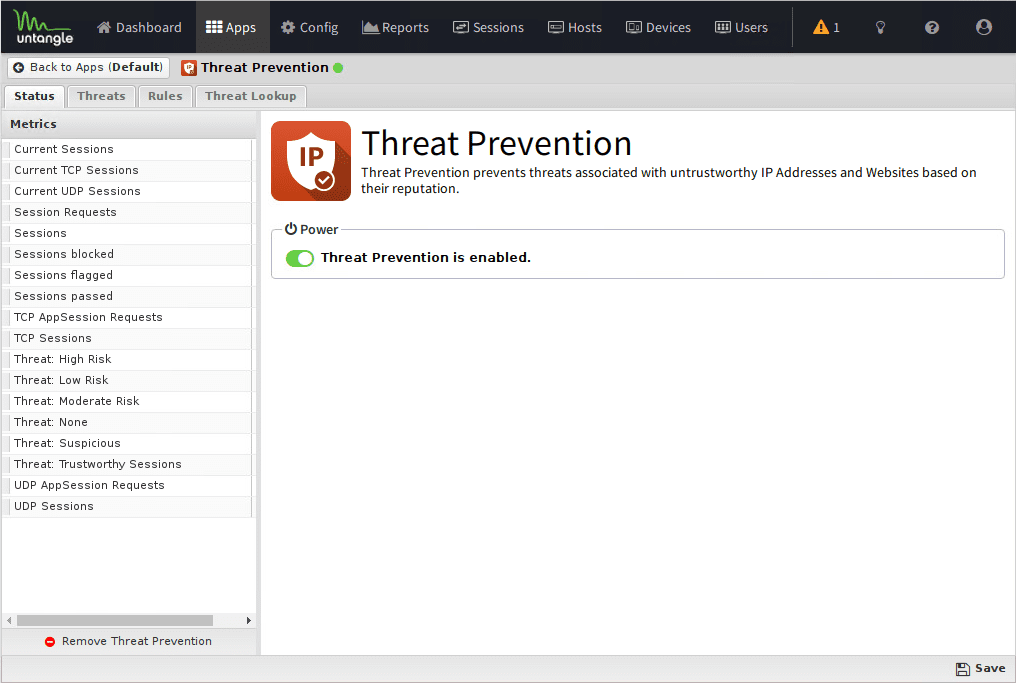The height and width of the screenshot is (683, 1016).
Task: Click Remove Threat Prevention button
Action: [x=128, y=642]
